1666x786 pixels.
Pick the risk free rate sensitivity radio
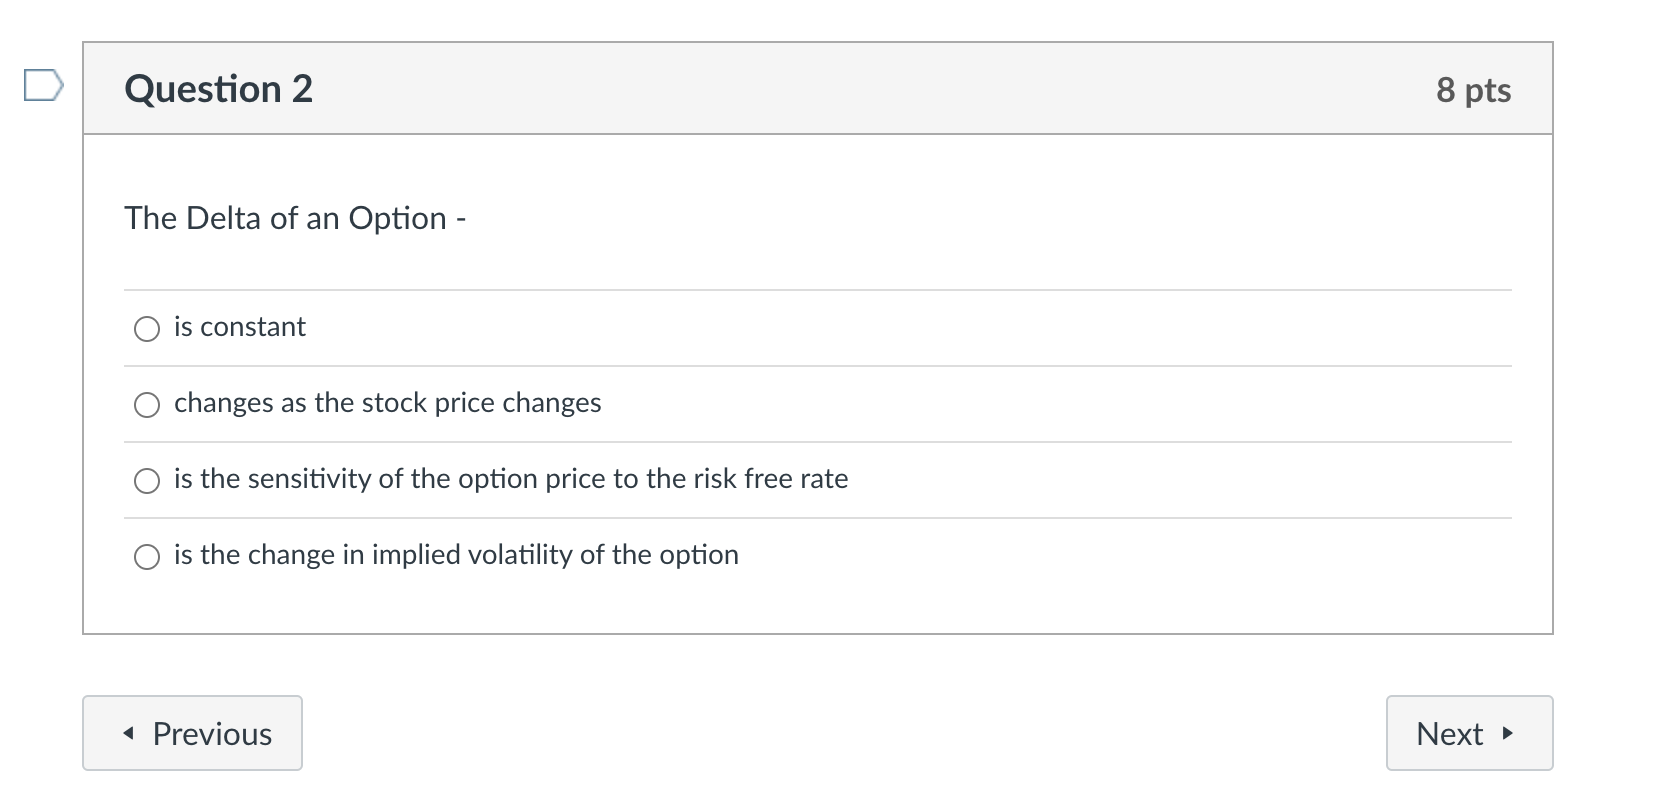147,481
